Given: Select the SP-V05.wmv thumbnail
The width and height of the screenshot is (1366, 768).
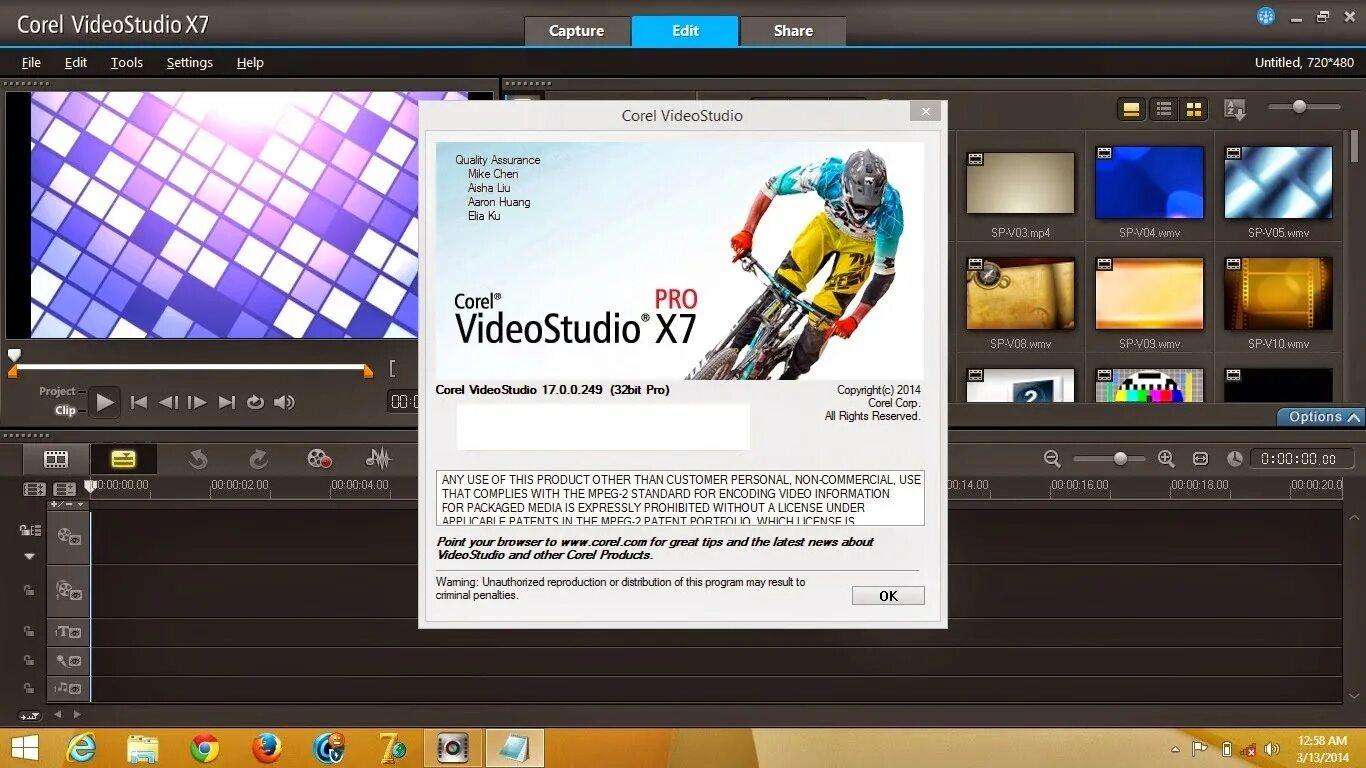Looking at the screenshot, I should tap(1278, 183).
